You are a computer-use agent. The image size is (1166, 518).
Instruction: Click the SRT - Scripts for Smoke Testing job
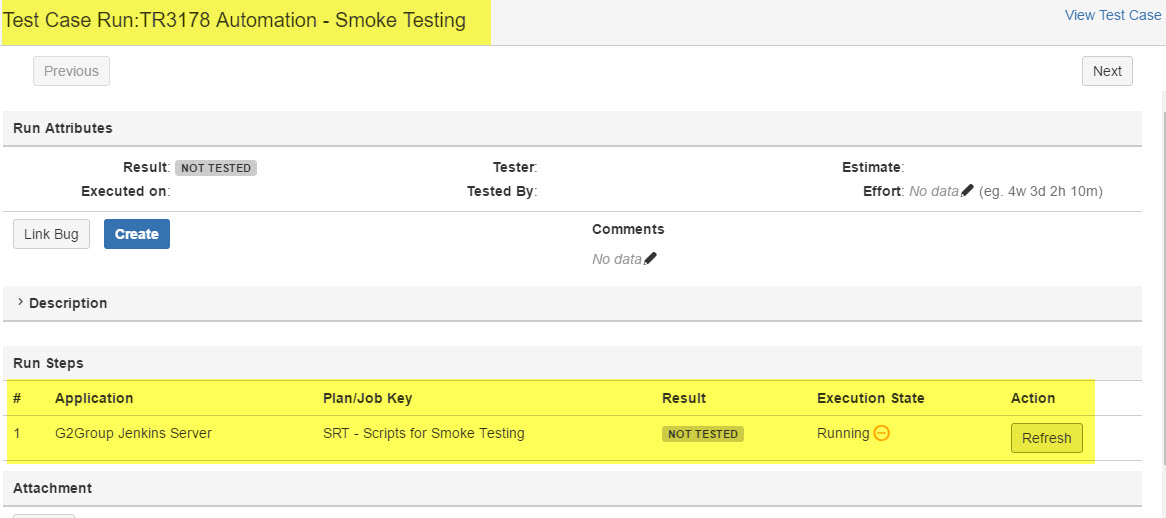(424, 433)
